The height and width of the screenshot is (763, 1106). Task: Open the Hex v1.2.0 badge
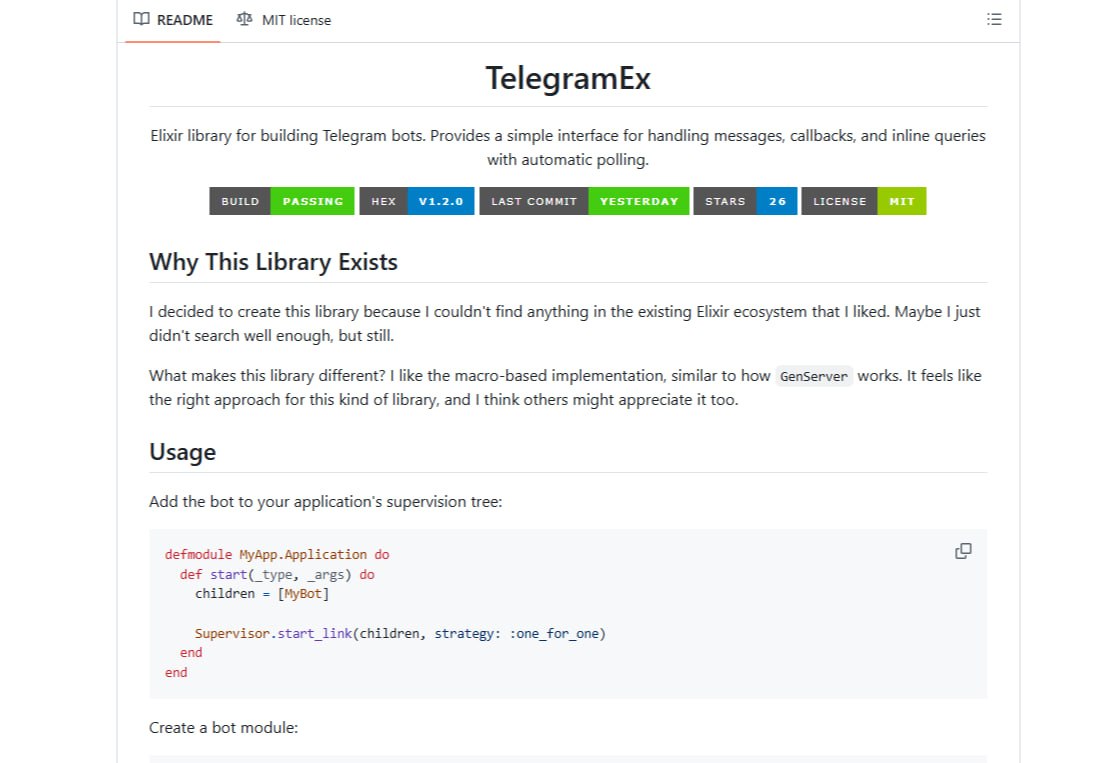pyautogui.click(x=416, y=201)
